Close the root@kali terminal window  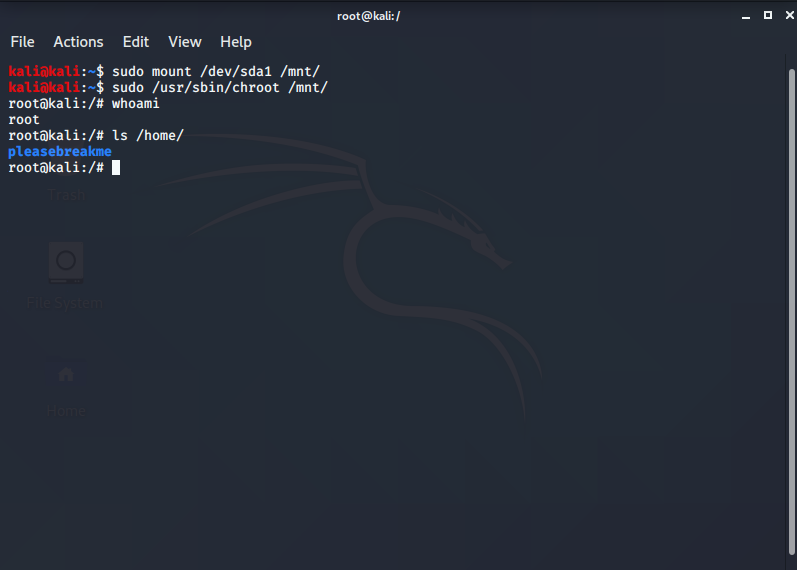[786, 15]
